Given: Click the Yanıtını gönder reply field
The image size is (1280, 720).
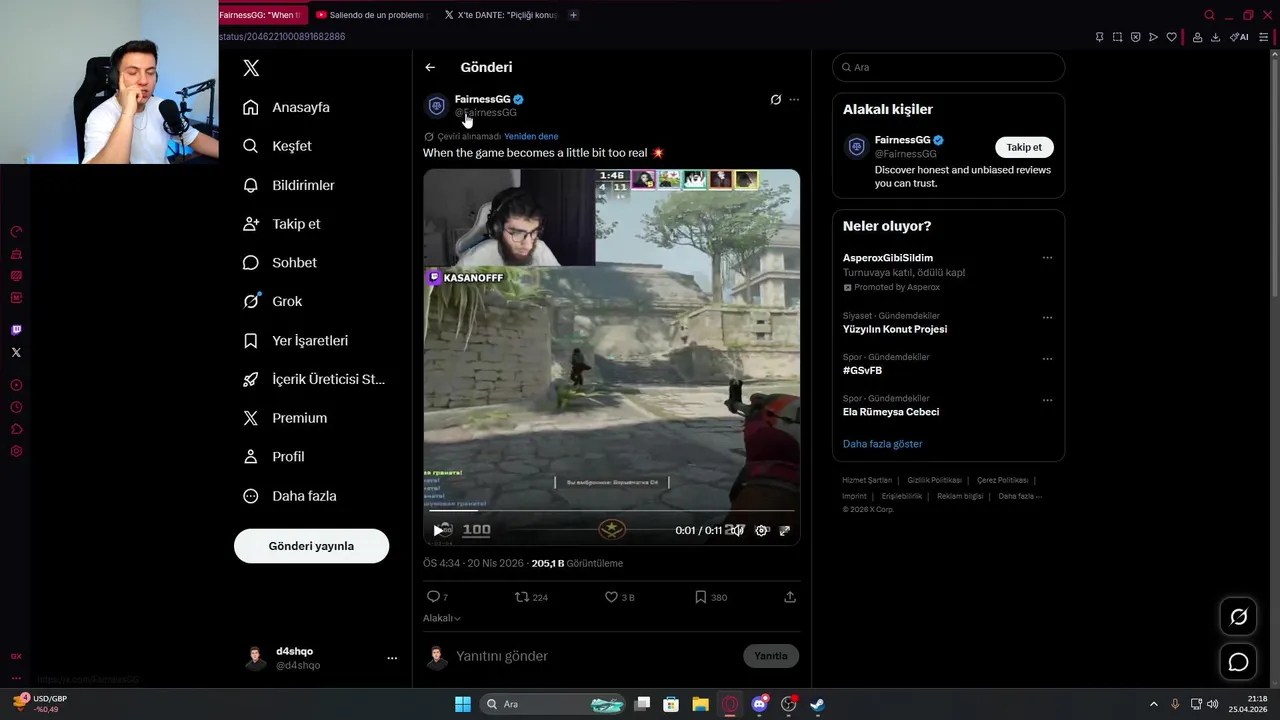Looking at the screenshot, I should [x=596, y=656].
